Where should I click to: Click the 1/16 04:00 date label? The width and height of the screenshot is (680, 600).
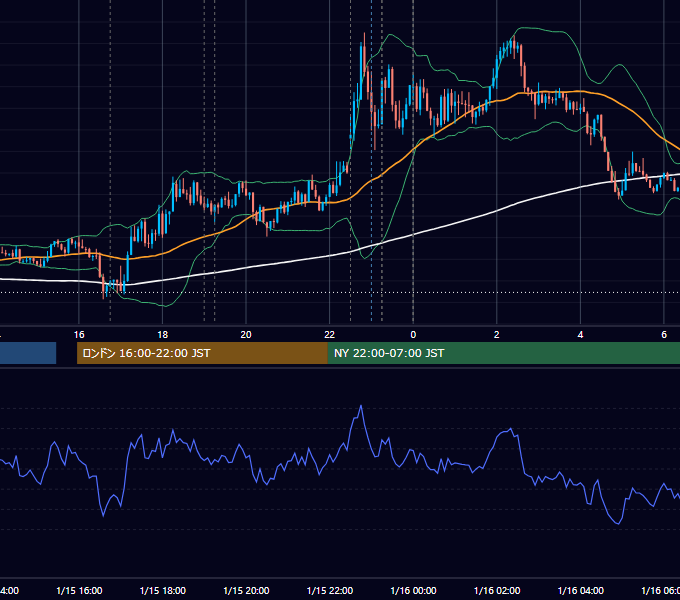[581, 590]
